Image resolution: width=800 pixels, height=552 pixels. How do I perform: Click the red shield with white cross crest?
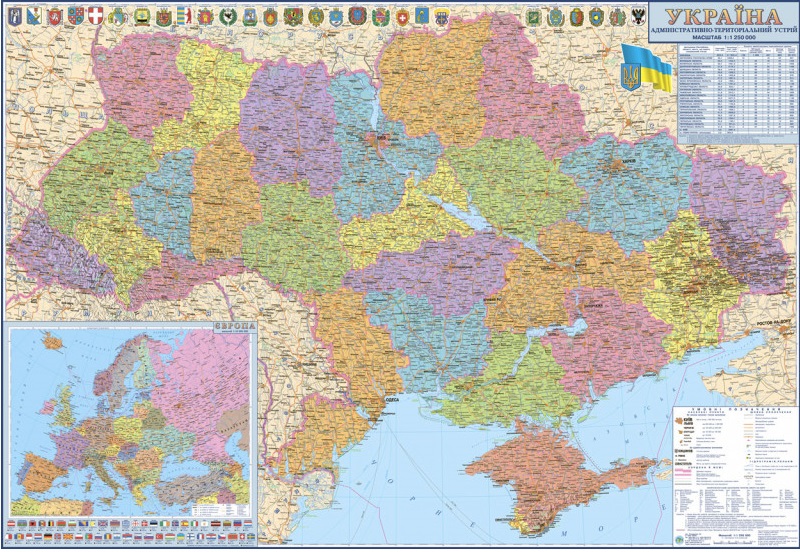click(95, 15)
